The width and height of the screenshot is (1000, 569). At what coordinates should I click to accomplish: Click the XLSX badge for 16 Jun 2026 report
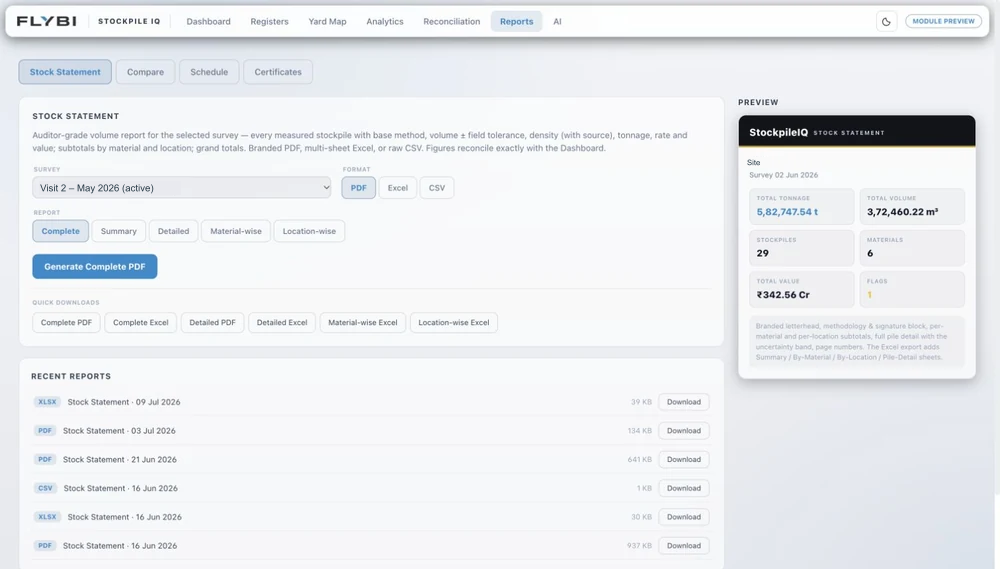point(47,517)
